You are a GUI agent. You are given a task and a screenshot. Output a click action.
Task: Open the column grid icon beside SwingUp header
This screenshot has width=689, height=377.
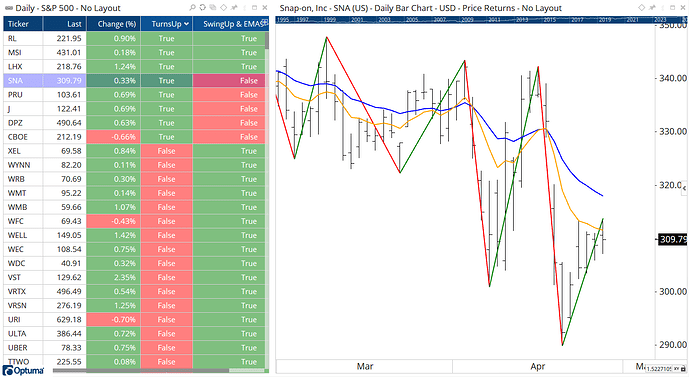pos(265,22)
